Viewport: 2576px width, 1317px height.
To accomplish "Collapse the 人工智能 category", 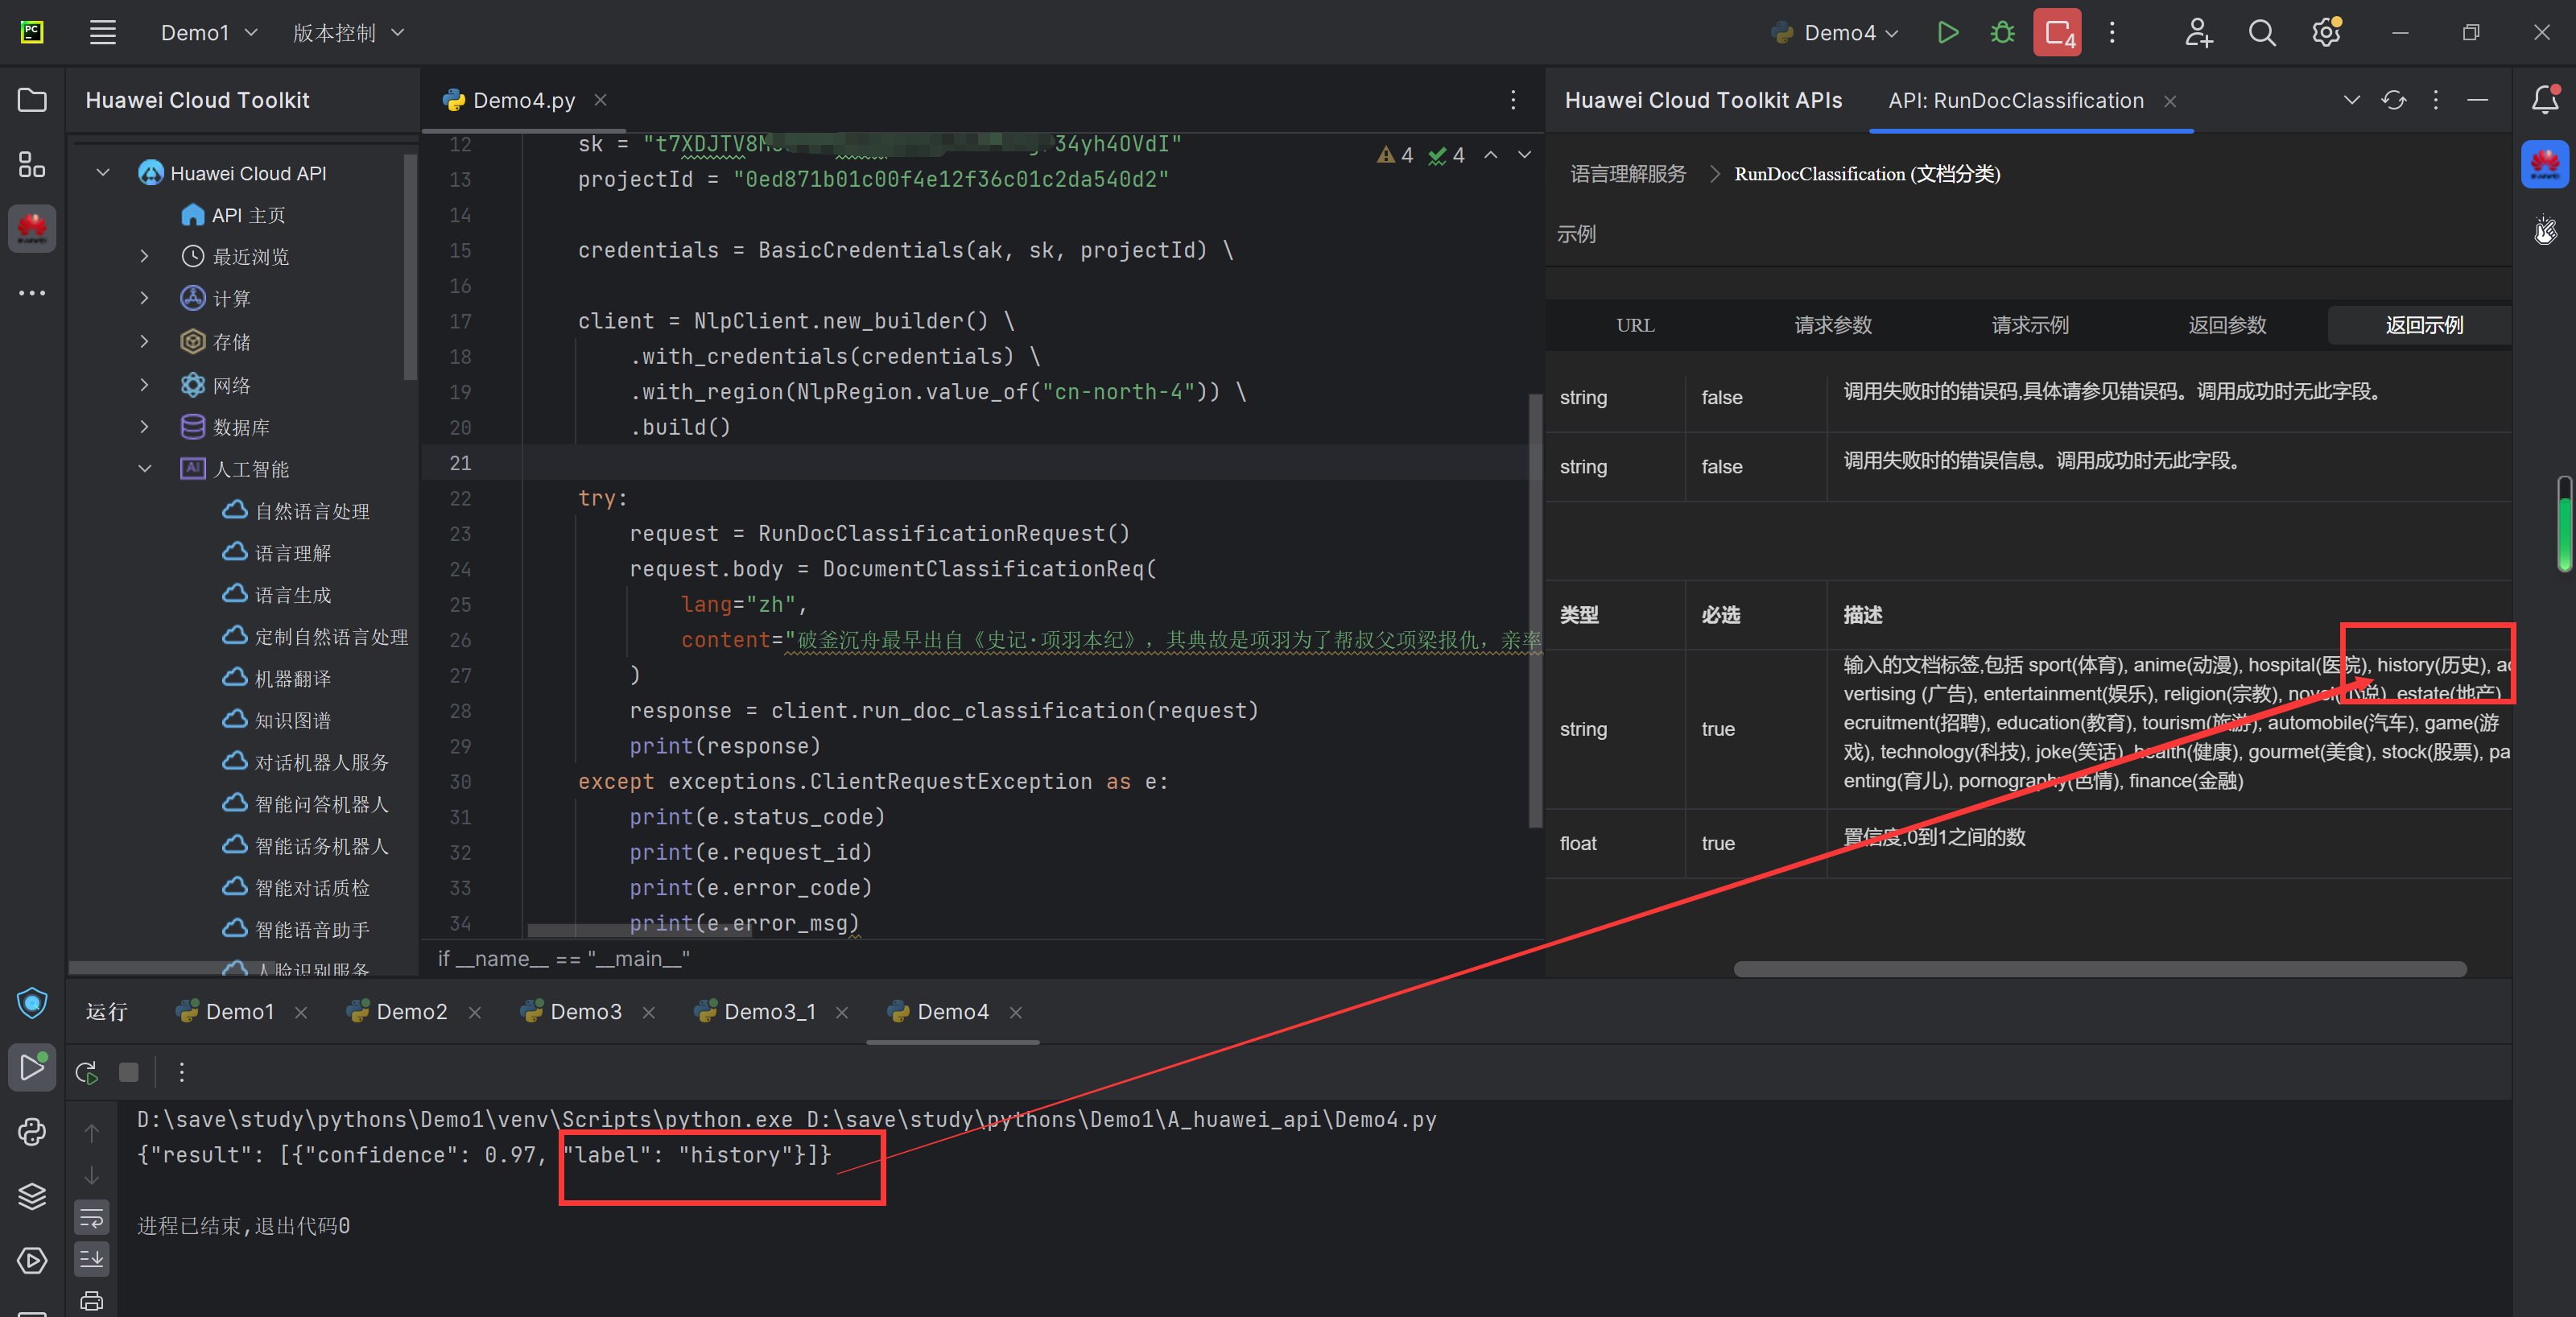I will [x=144, y=468].
